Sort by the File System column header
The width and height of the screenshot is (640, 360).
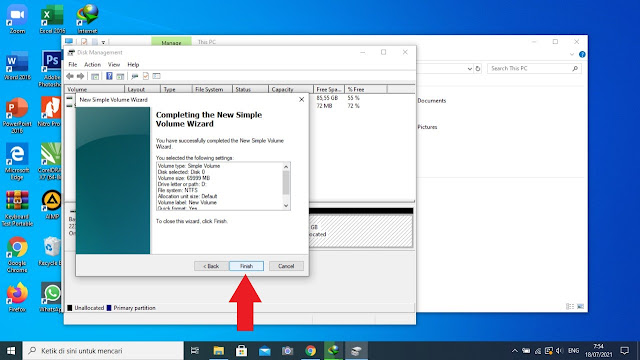pyautogui.click(x=212, y=89)
